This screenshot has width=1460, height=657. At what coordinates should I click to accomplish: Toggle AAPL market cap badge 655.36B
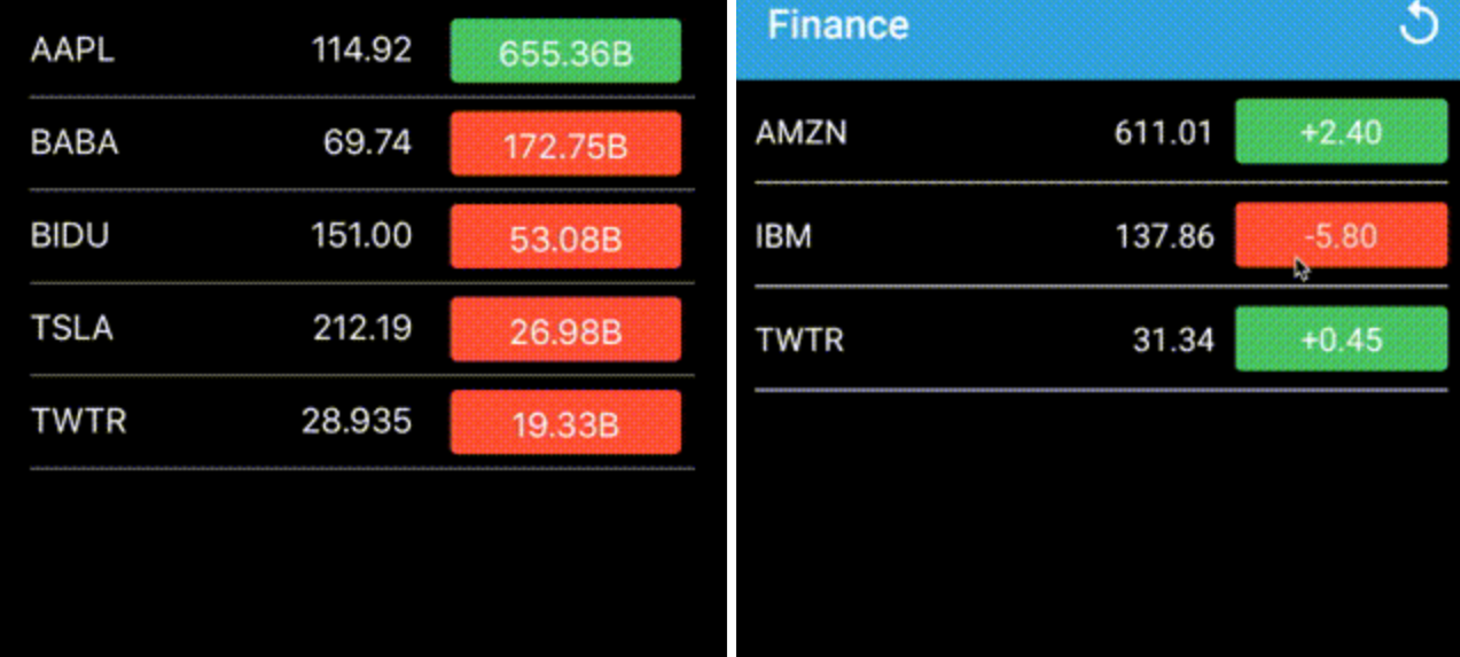(565, 51)
